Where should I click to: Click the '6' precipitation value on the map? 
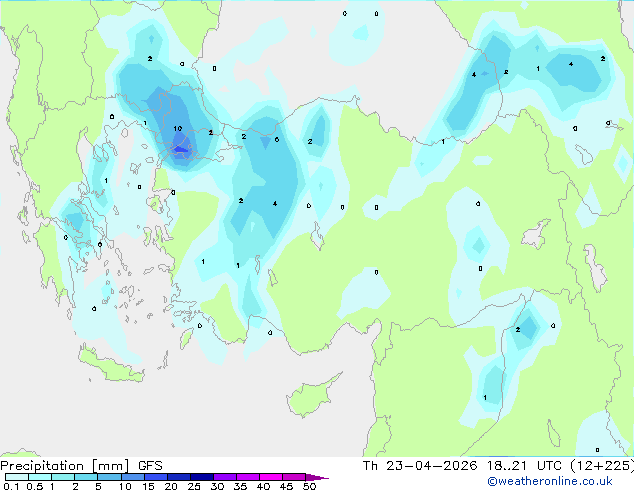click(277, 139)
